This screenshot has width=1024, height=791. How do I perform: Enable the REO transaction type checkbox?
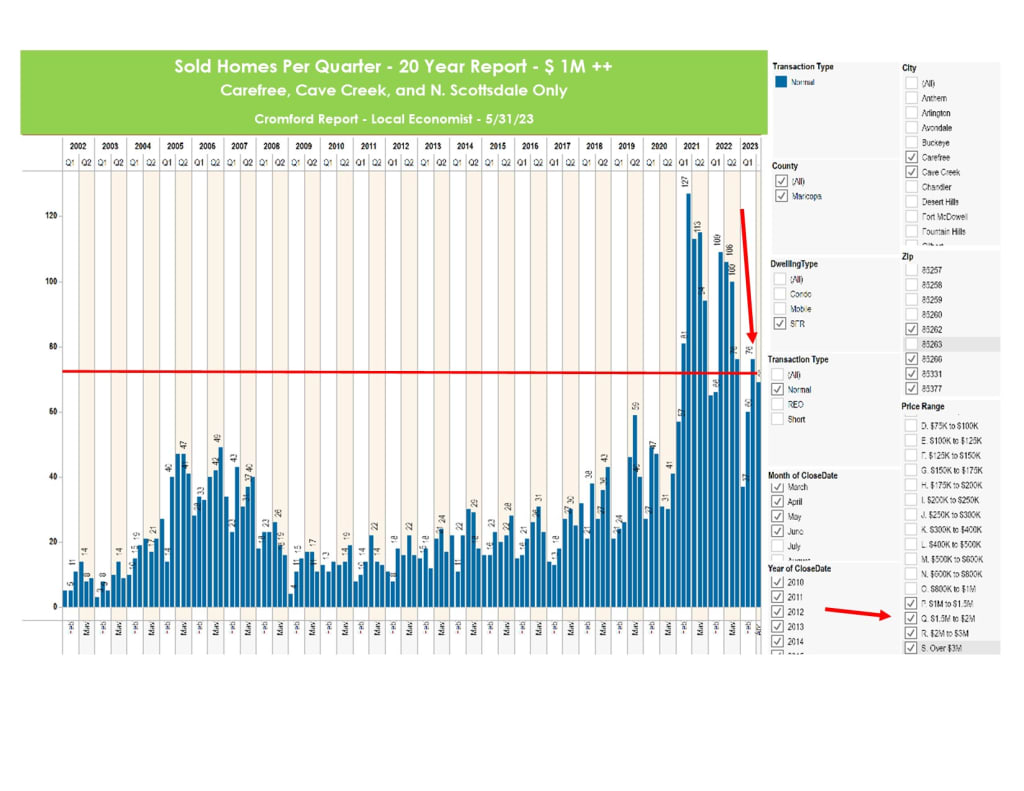coord(775,405)
